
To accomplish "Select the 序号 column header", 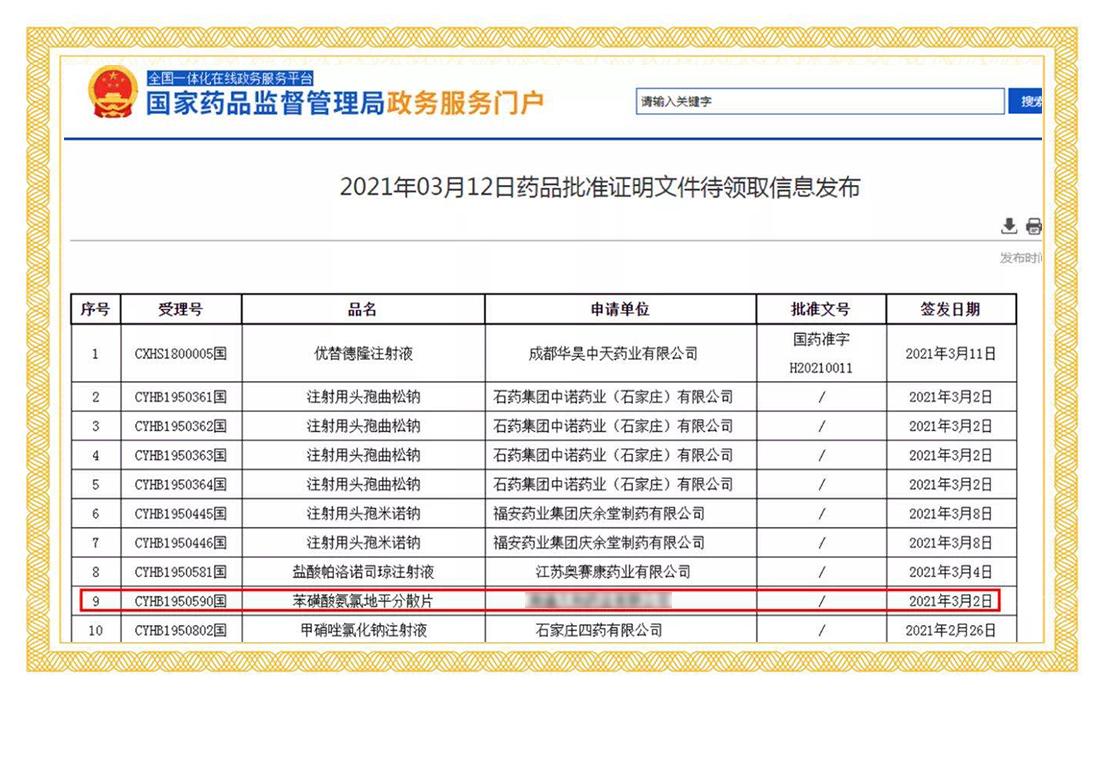I will tap(95, 309).
